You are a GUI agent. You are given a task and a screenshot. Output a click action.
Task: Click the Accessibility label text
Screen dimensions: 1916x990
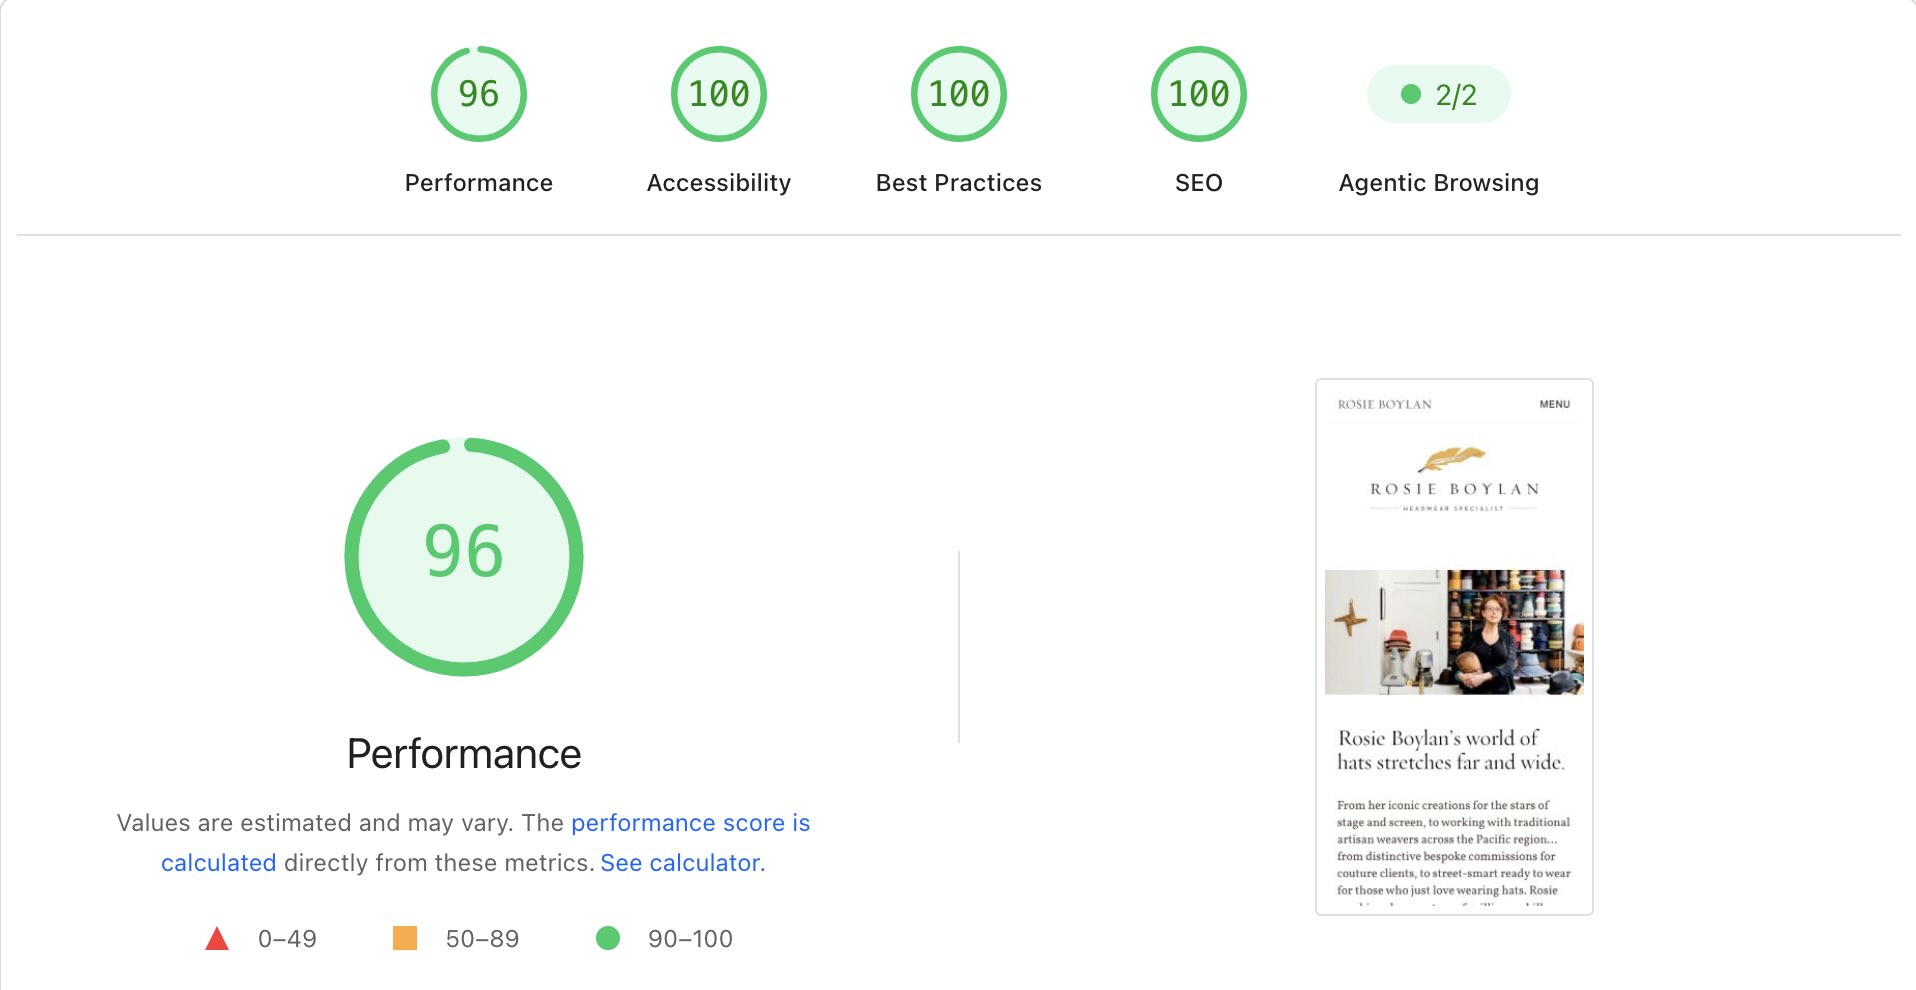(x=719, y=183)
